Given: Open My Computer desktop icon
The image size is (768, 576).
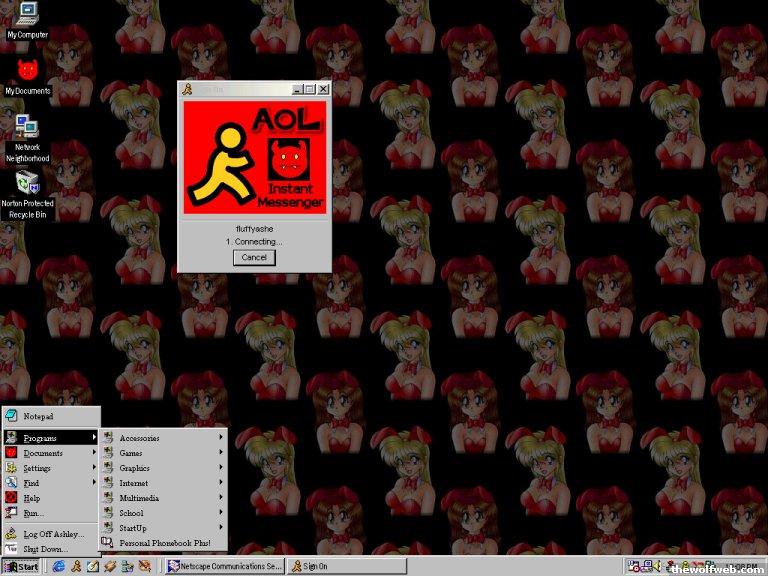Looking at the screenshot, I should pyautogui.click(x=27, y=15).
